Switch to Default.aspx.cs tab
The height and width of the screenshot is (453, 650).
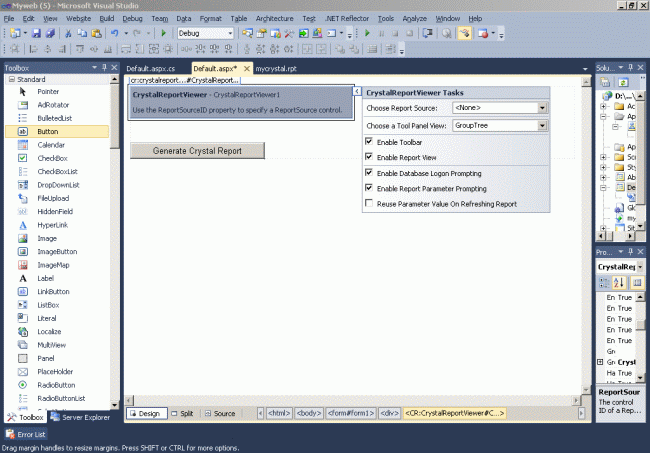(151, 69)
